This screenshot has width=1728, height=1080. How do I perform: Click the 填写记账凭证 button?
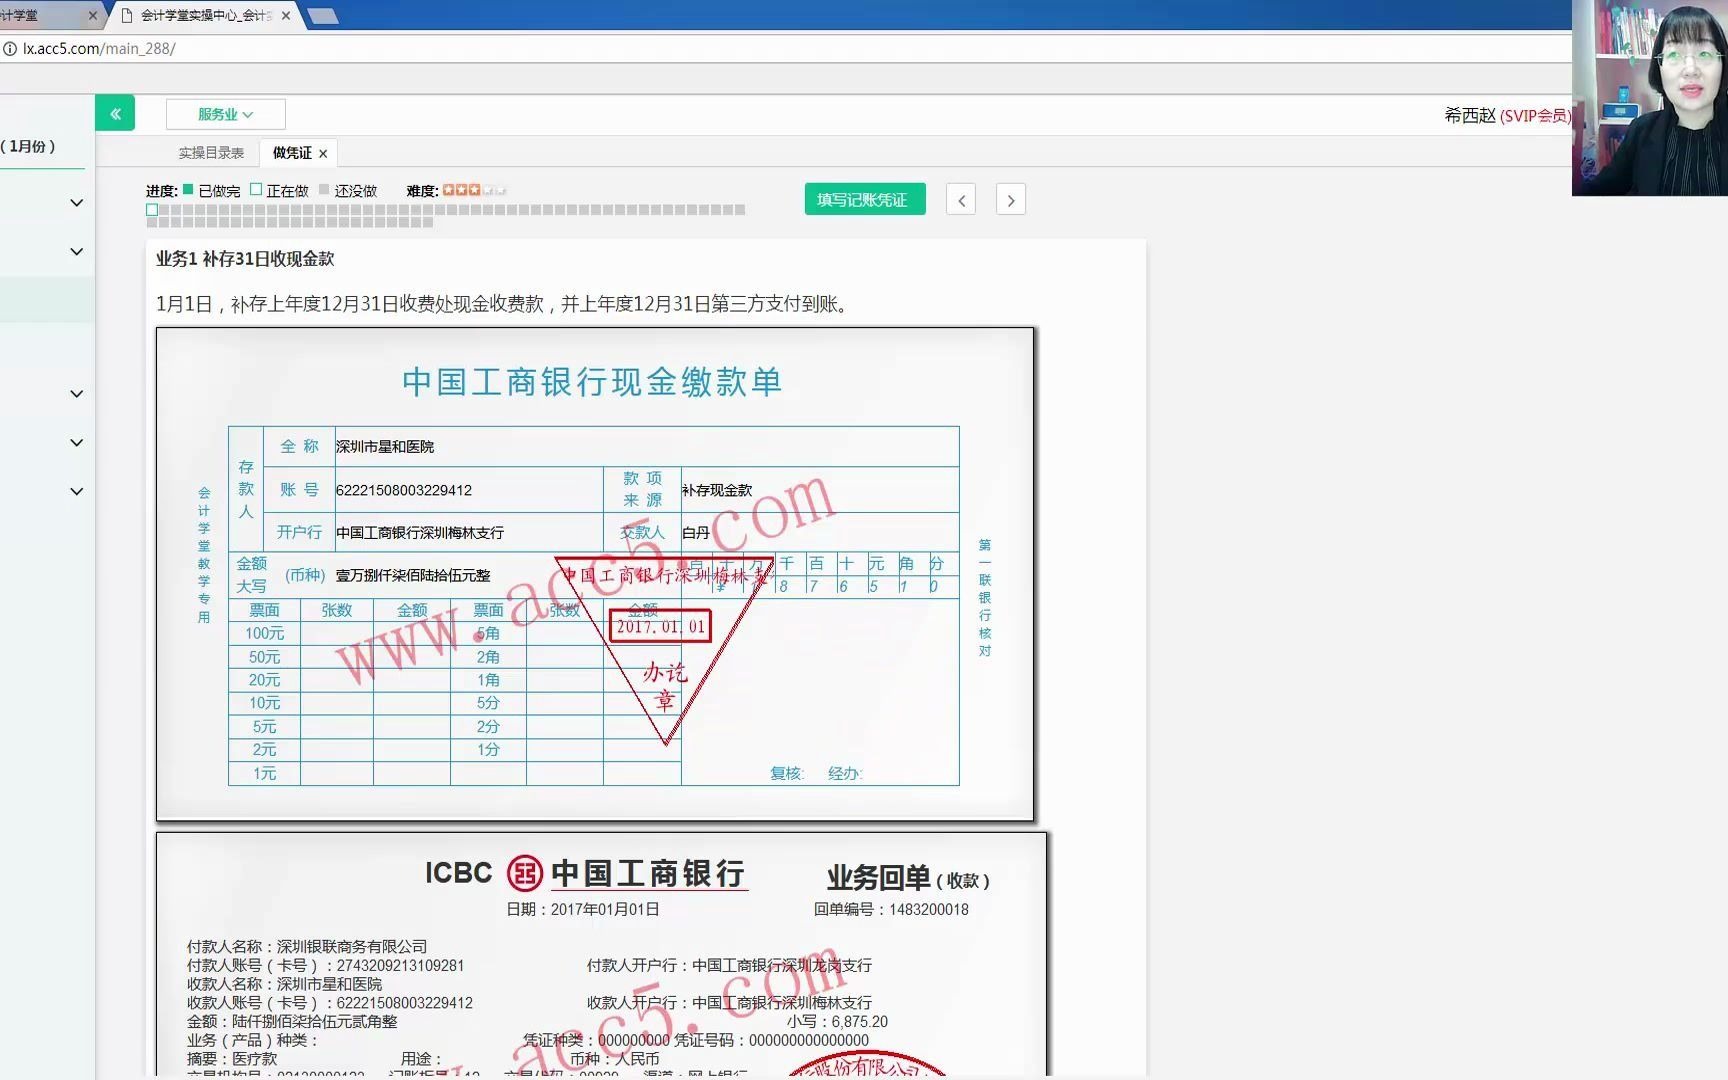coord(864,199)
